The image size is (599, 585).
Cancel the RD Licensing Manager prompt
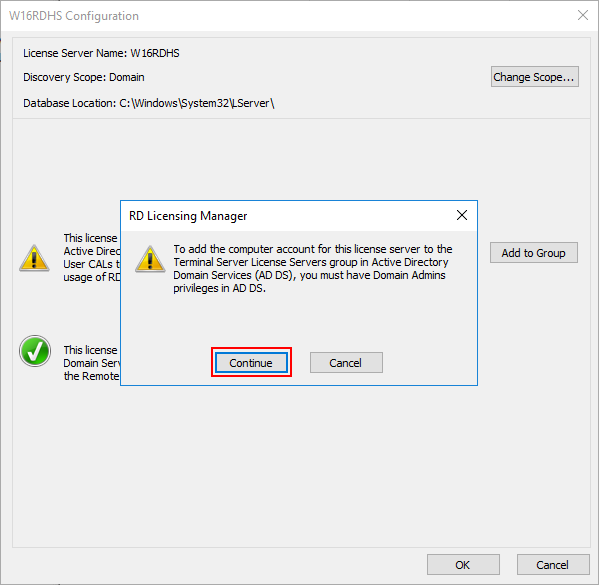(346, 362)
